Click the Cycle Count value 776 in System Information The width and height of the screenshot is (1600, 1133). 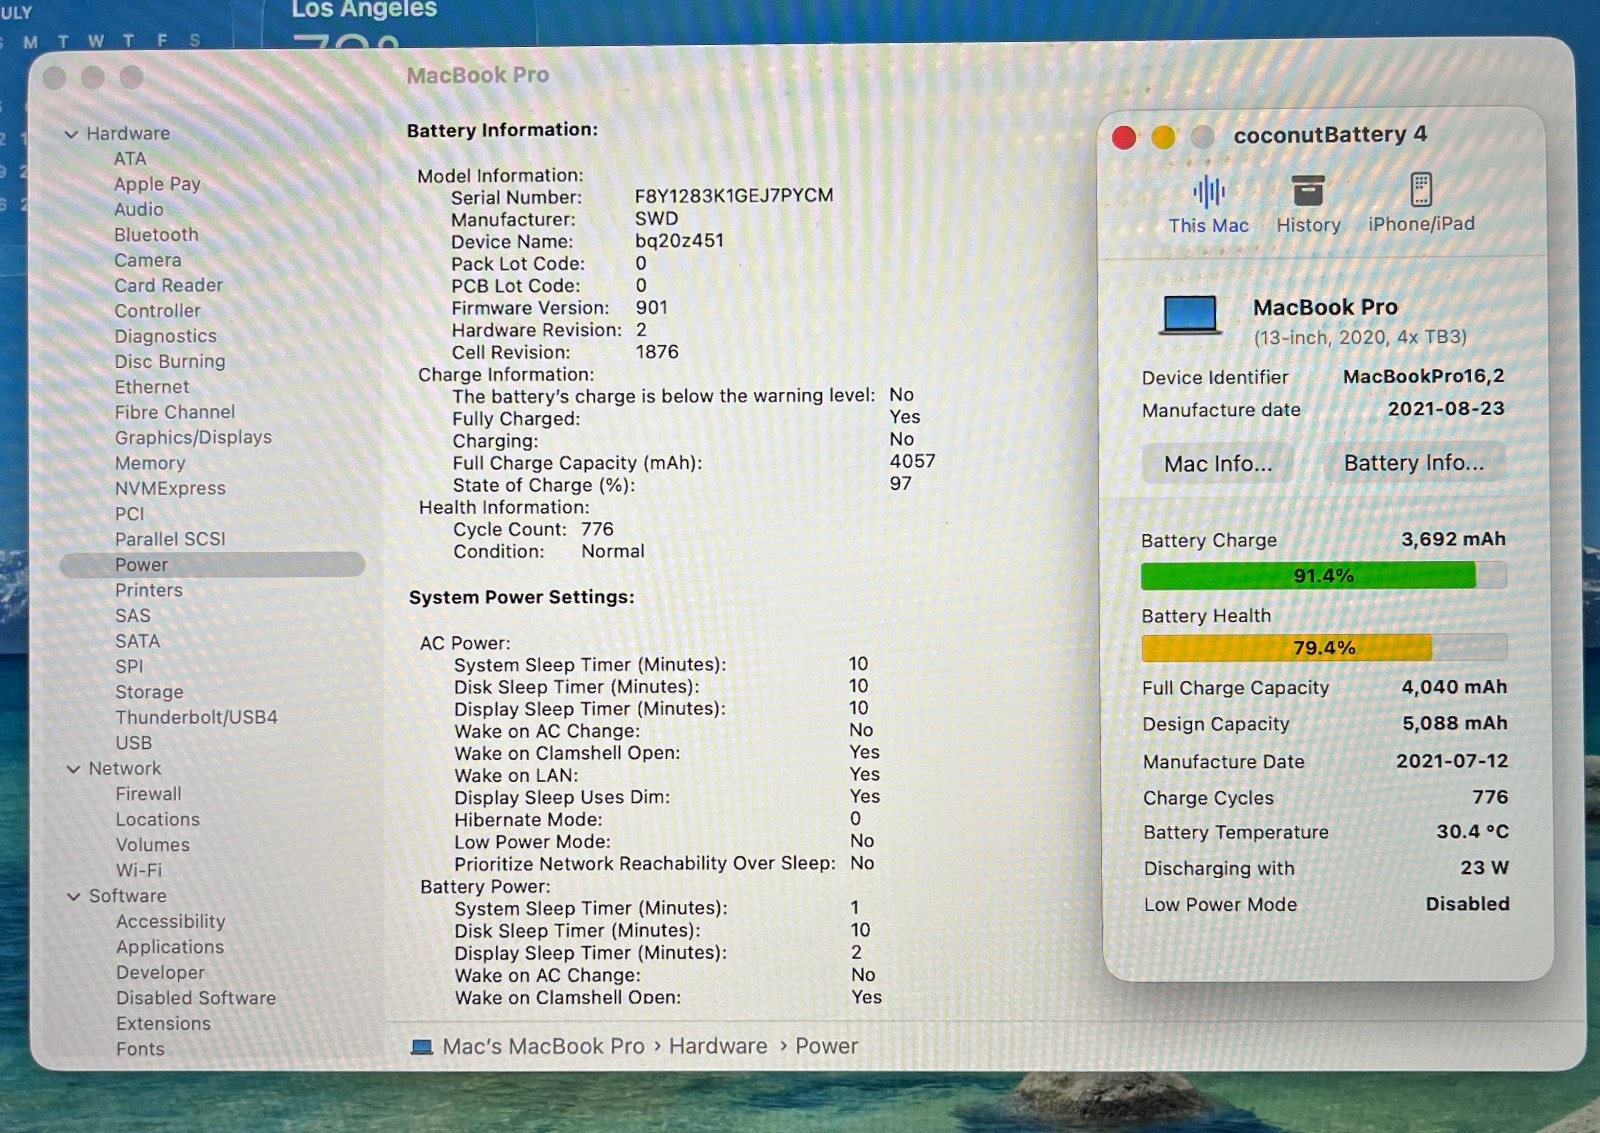597,530
